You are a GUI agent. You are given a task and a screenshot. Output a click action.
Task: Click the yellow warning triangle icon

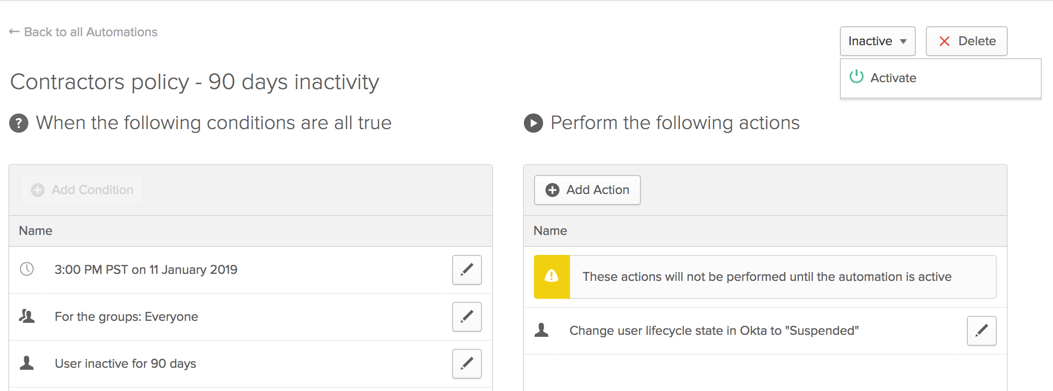click(x=551, y=276)
